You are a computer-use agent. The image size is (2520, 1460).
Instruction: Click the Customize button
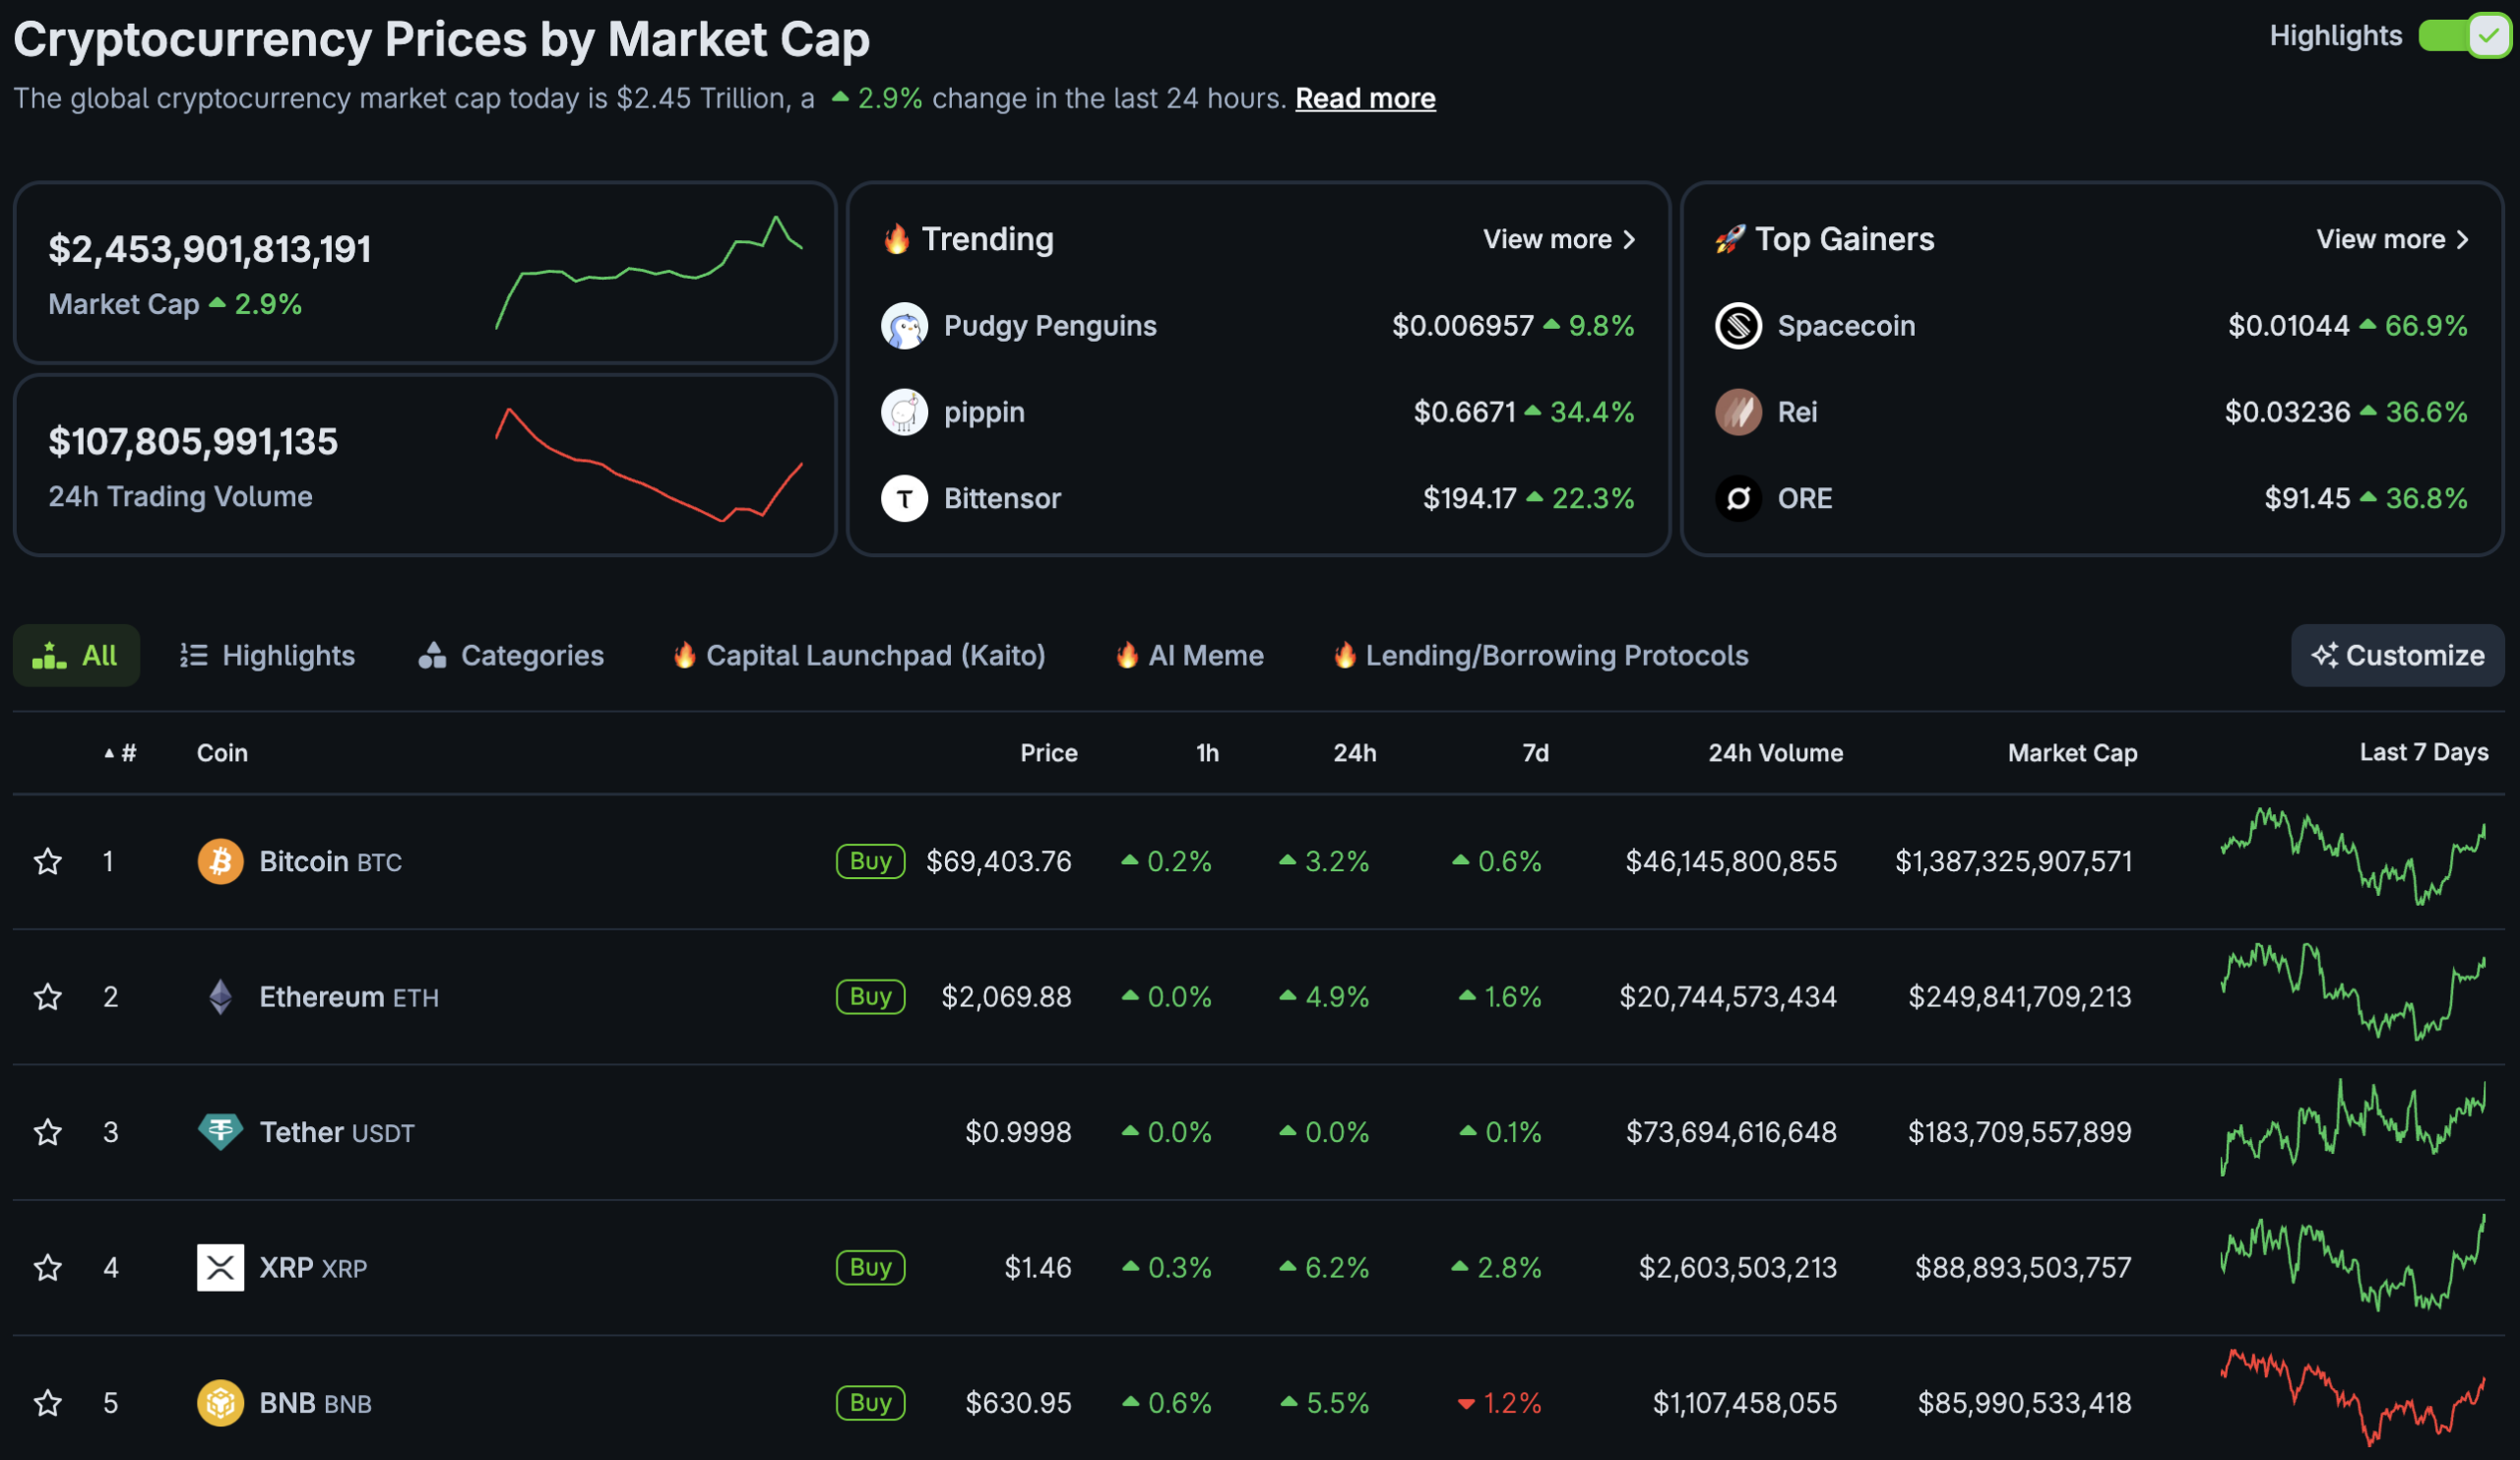pos(2397,655)
